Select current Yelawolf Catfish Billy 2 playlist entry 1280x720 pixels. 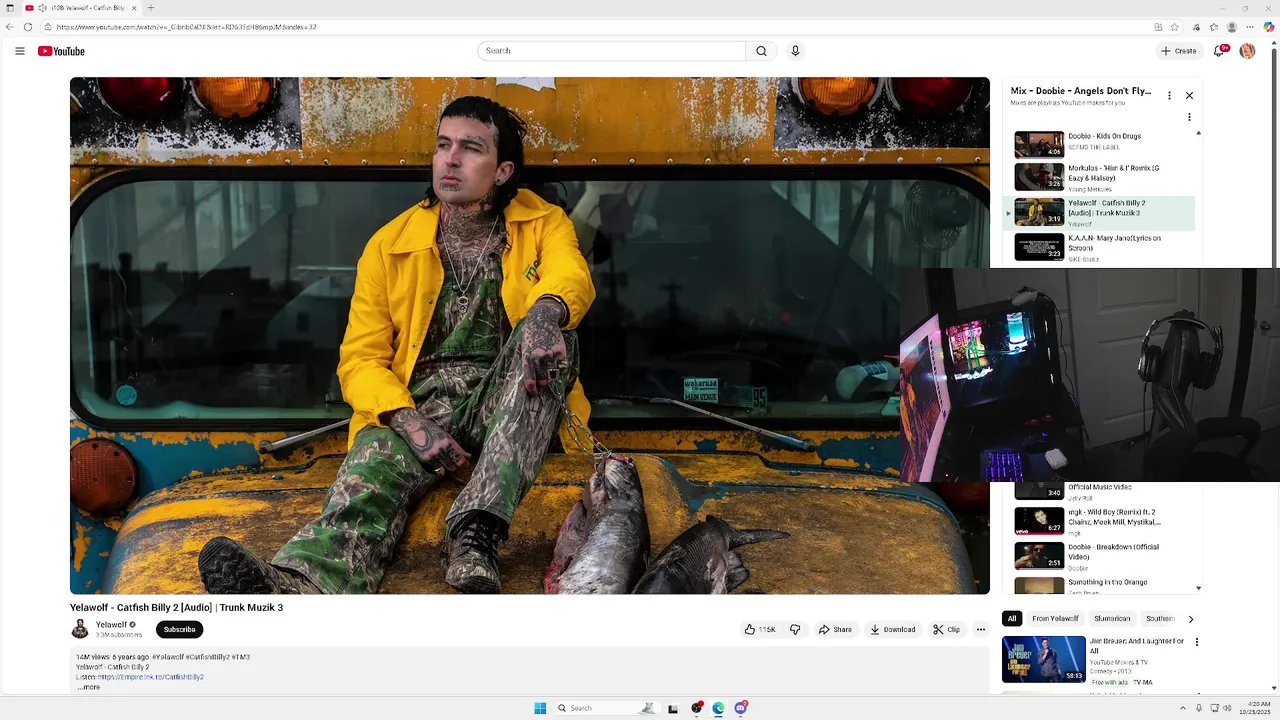click(x=1100, y=213)
